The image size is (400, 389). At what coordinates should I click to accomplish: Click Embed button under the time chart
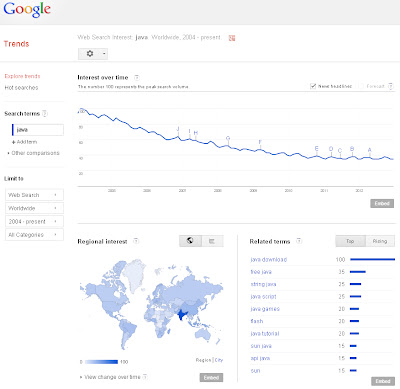[x=382, y=203]
